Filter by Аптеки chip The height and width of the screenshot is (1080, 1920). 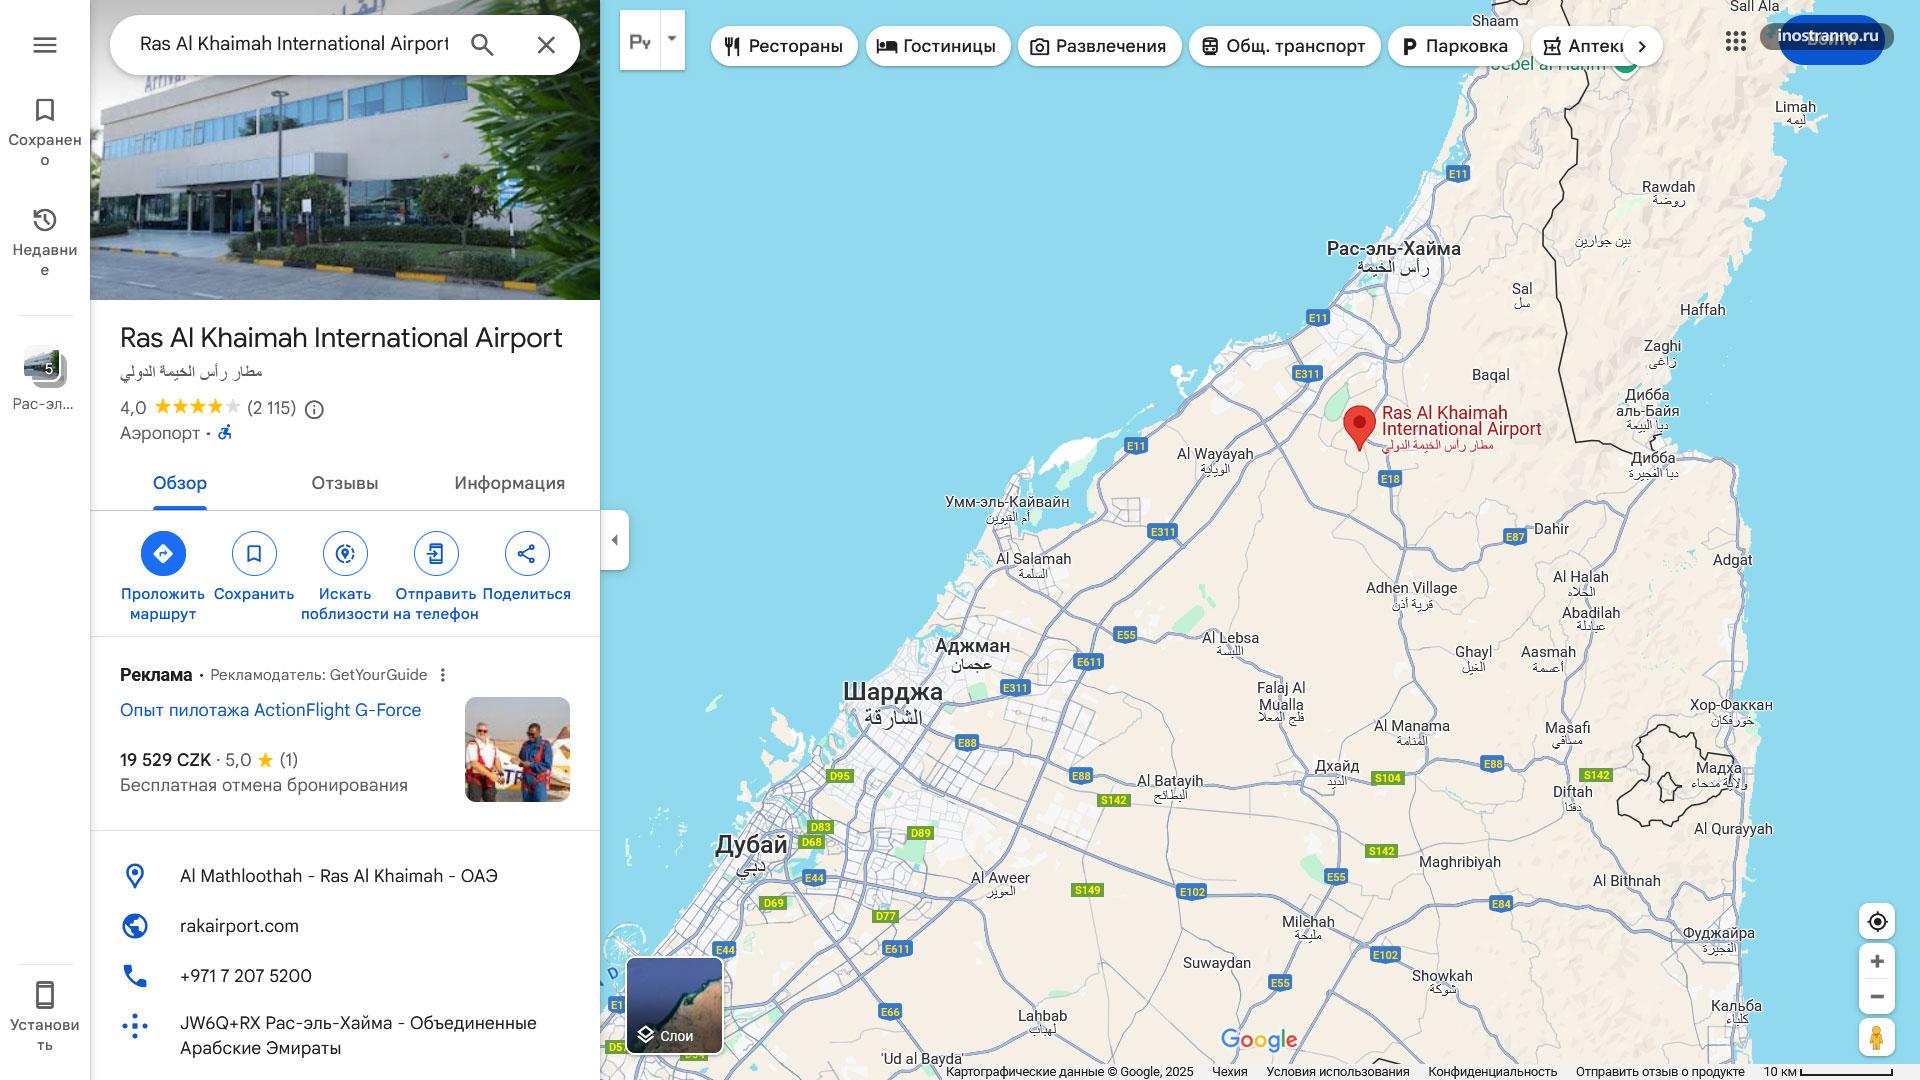coord(1580,46)
